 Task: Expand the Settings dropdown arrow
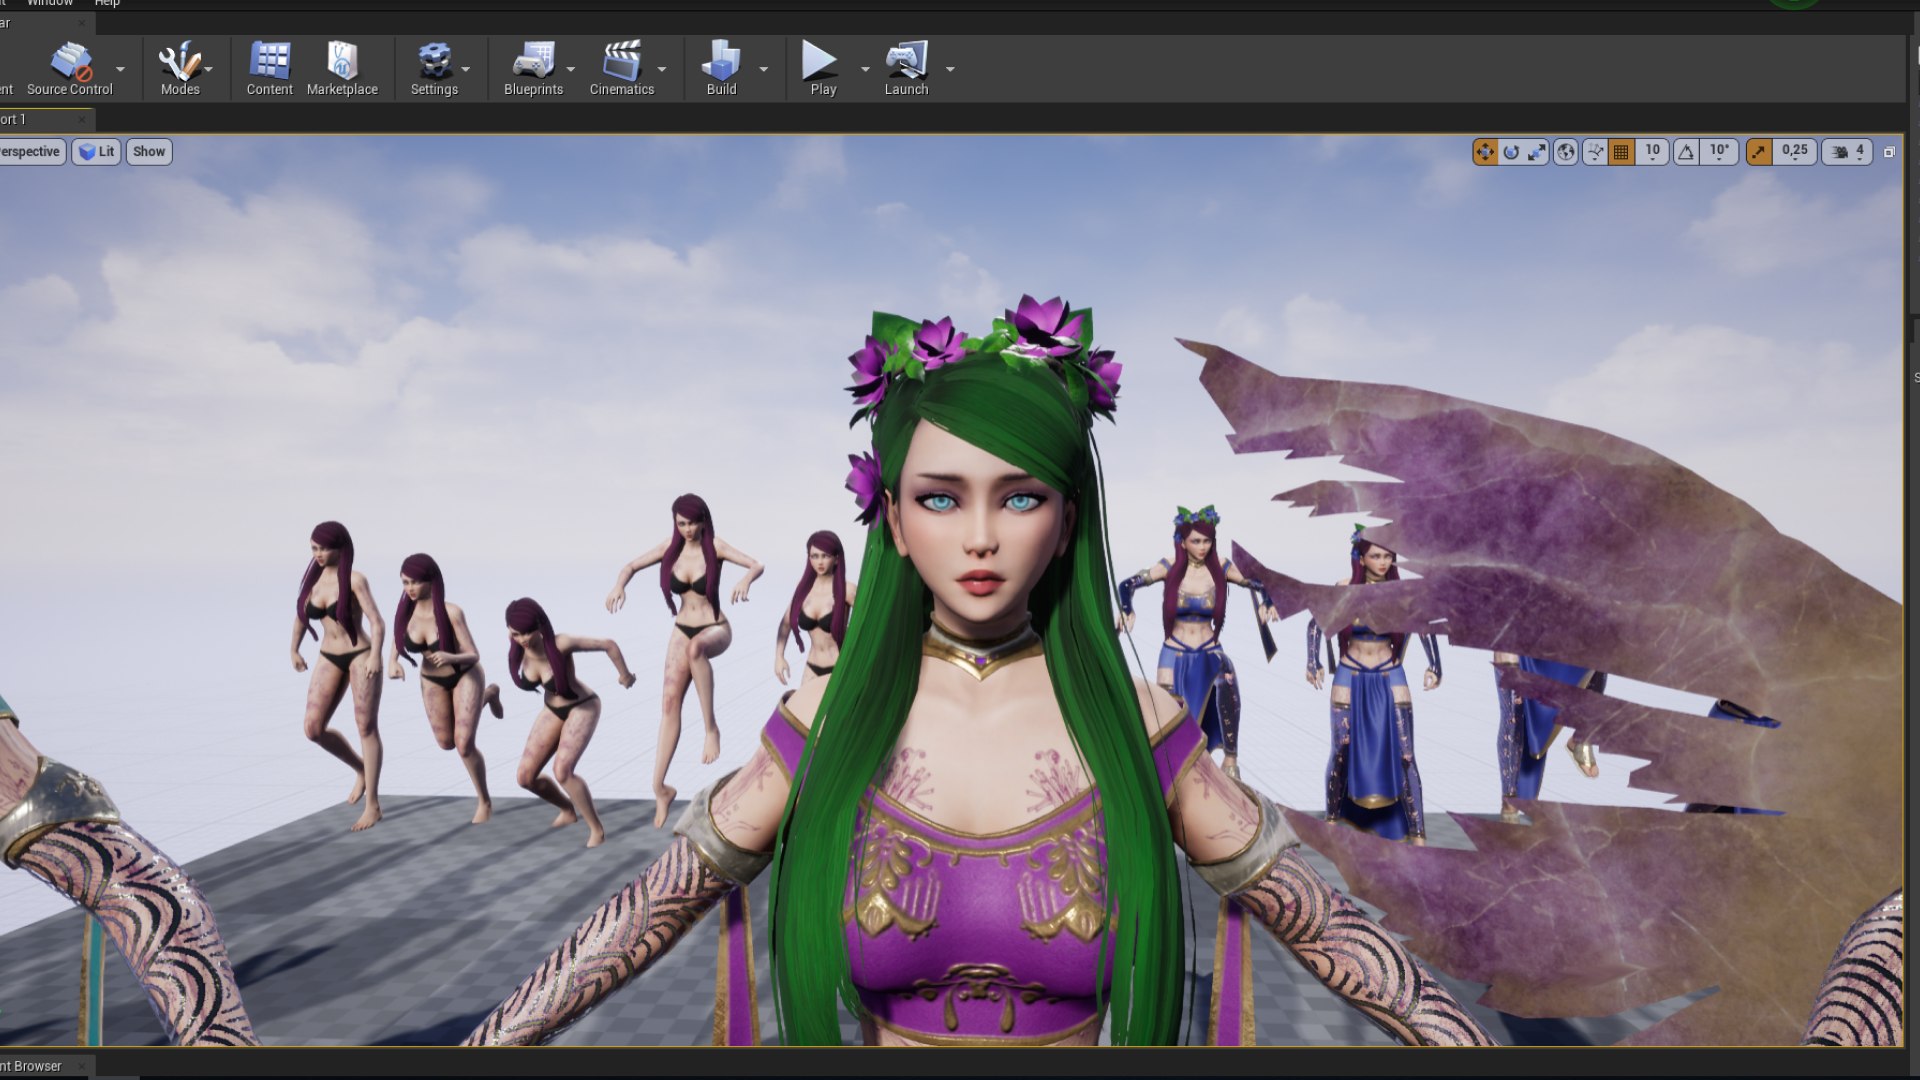tap(466, 69)
